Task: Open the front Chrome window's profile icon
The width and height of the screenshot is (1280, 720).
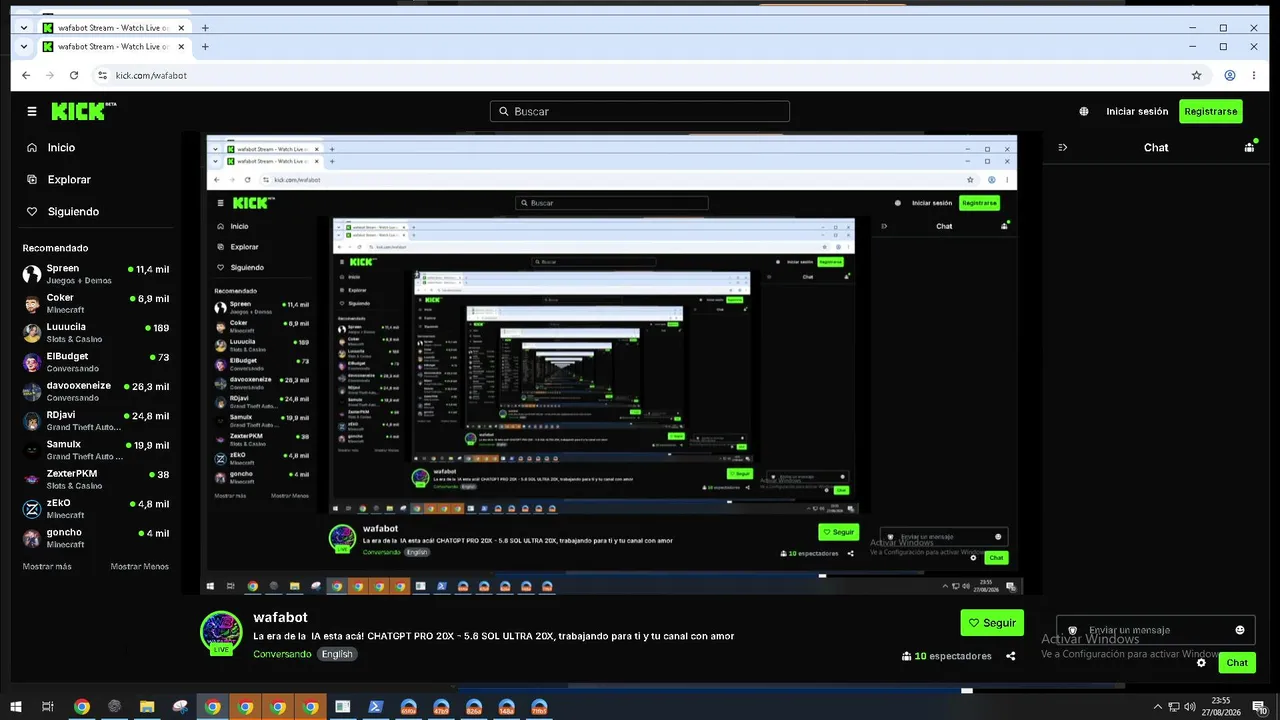Action: point(1230,75)
